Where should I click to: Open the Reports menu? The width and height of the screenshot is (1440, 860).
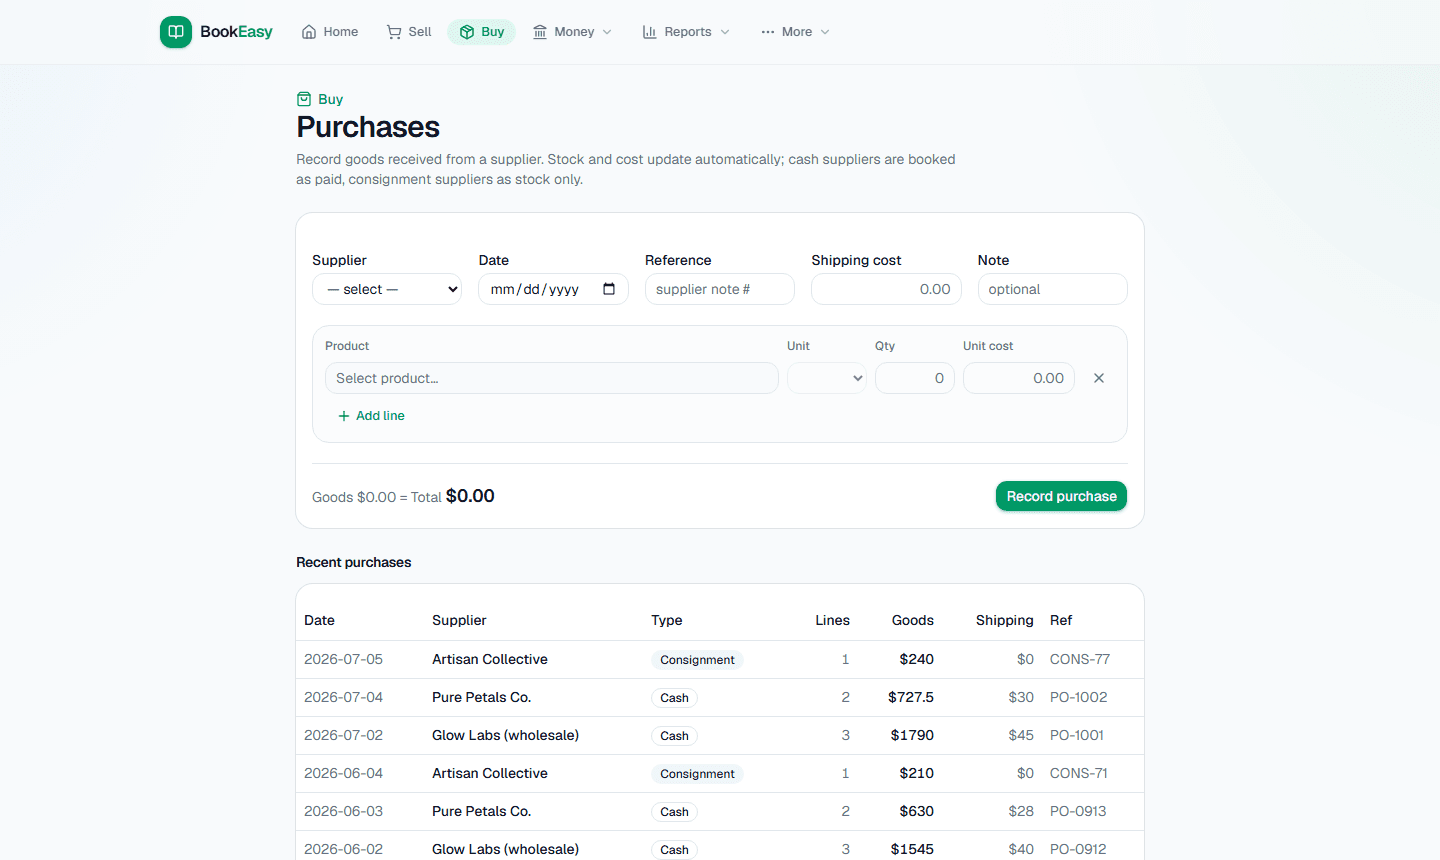(x=686, y=32)
